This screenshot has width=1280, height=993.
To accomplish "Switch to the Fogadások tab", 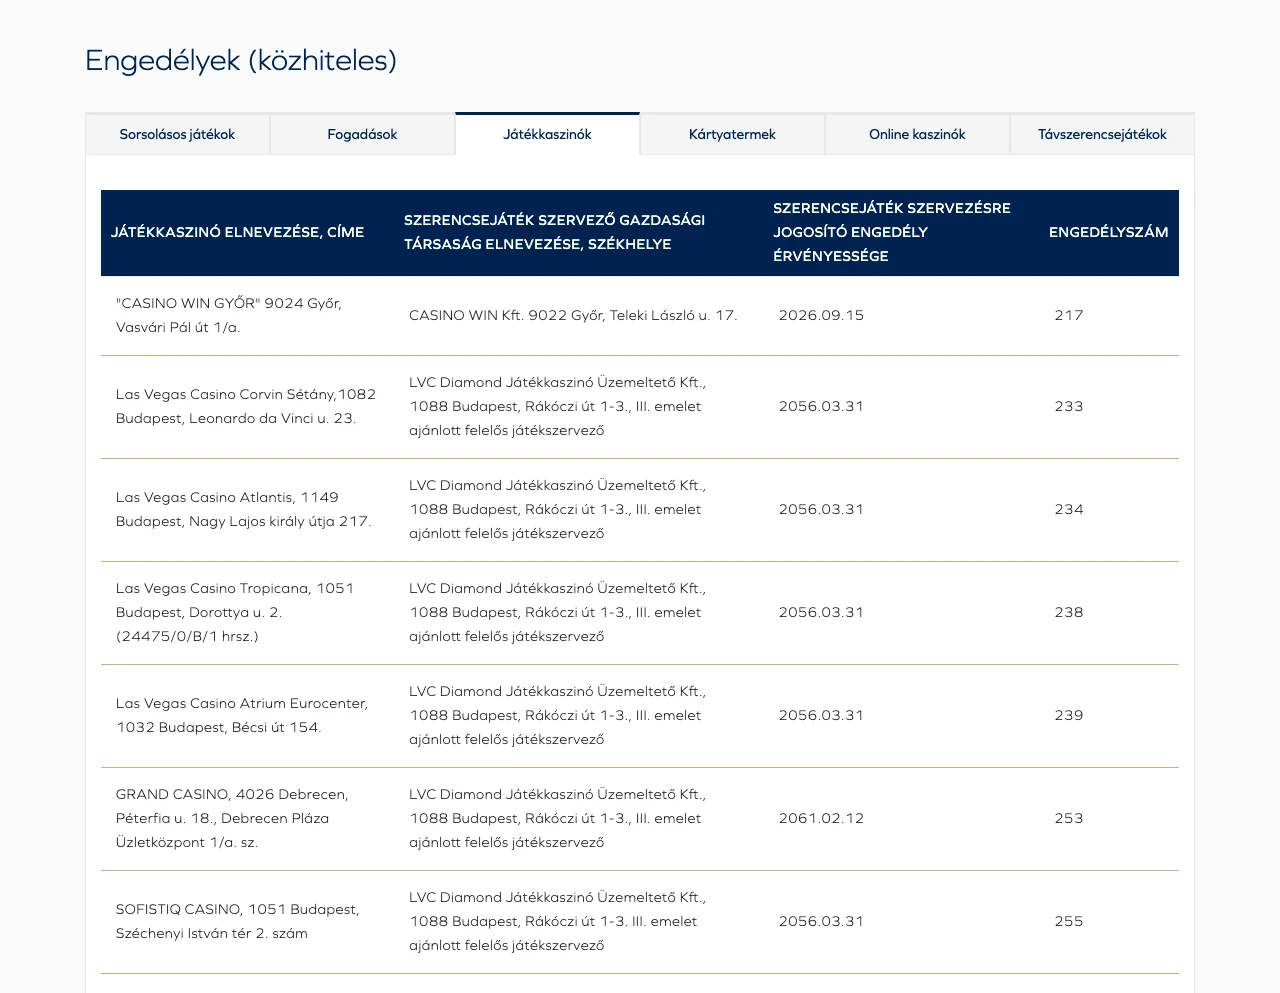I will coord(362,134).
